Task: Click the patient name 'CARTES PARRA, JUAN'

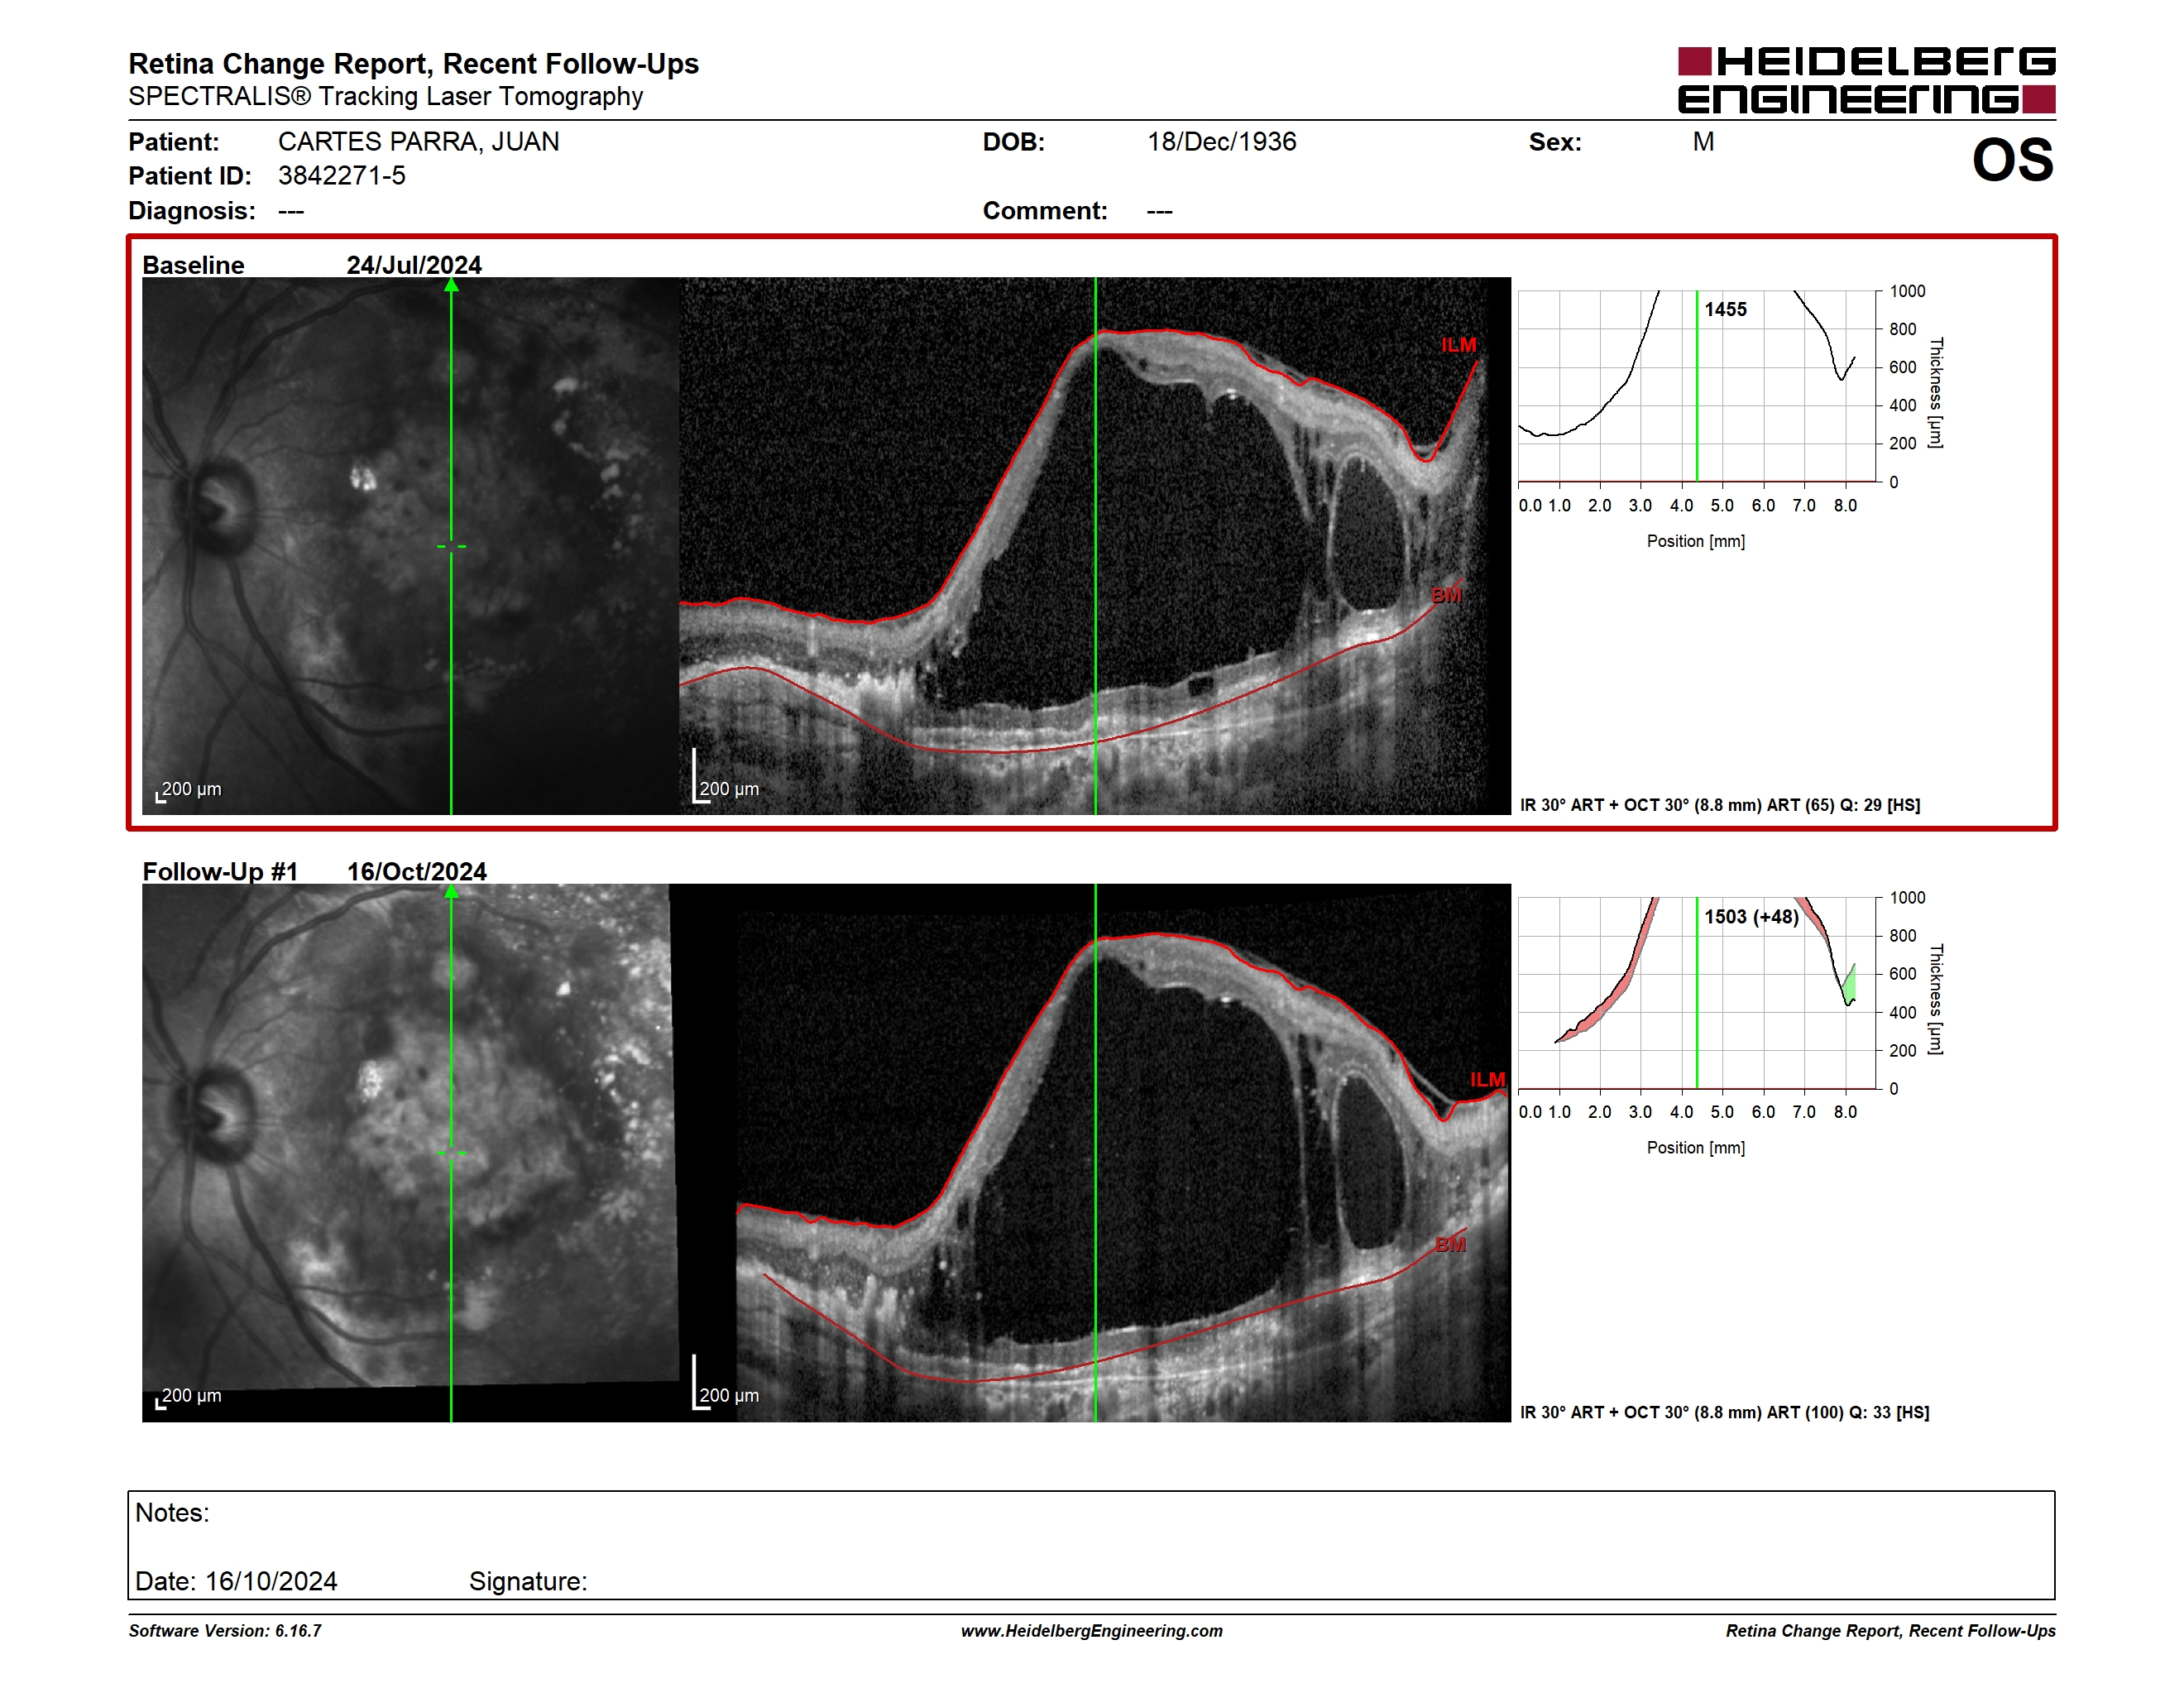Action: pos(418,141)
